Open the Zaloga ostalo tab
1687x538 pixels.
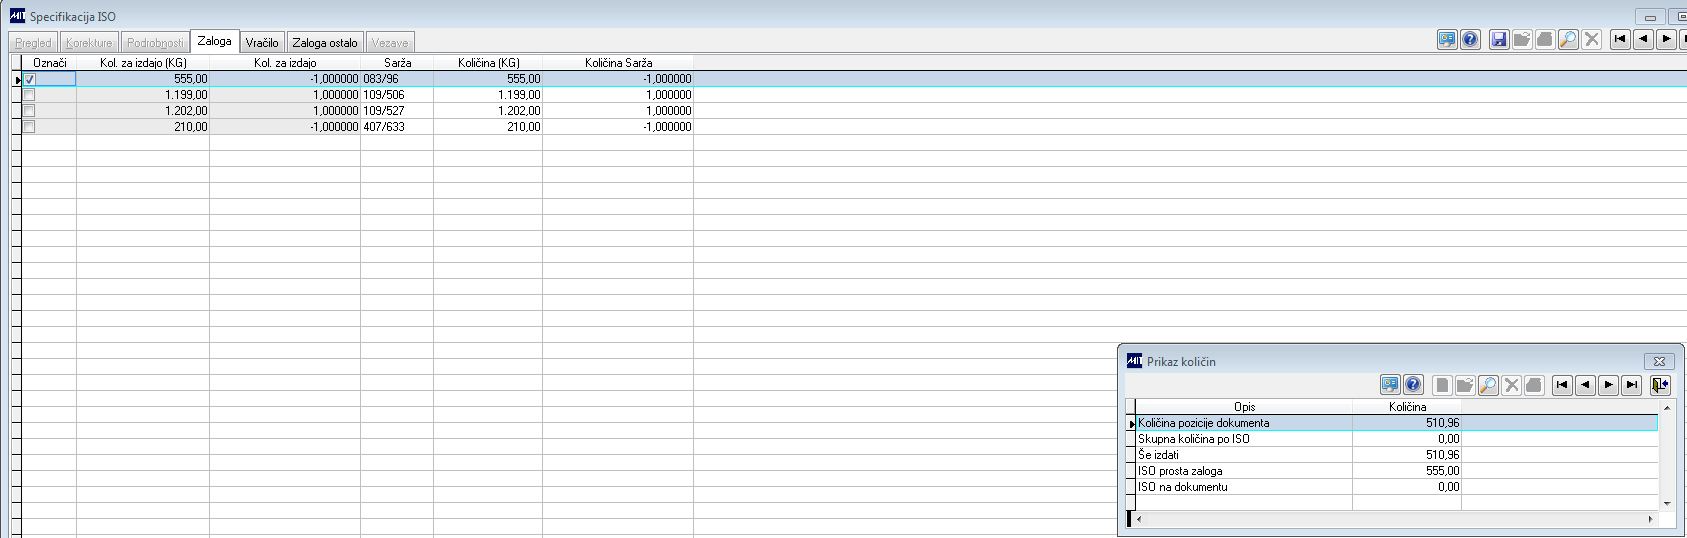click(325, 43)
